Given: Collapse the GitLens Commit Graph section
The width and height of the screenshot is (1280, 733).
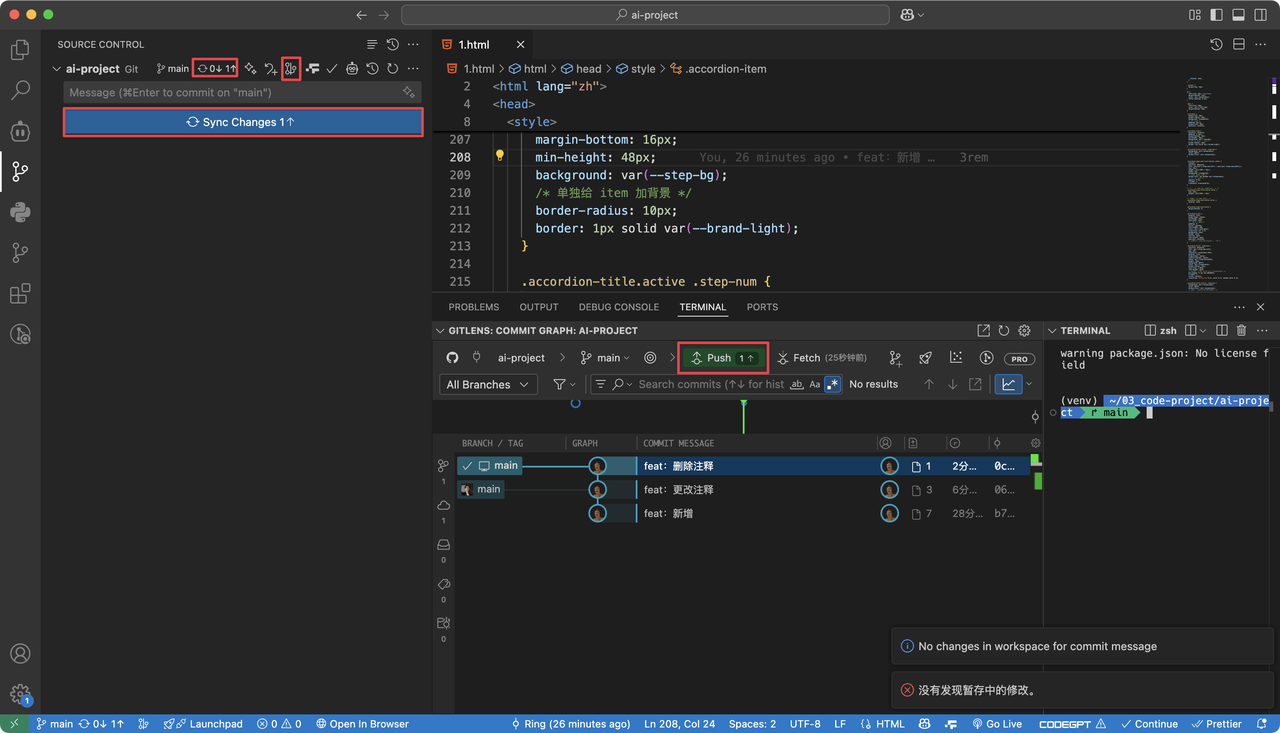Looking at the screenshot, I should (x=440, y=331).
